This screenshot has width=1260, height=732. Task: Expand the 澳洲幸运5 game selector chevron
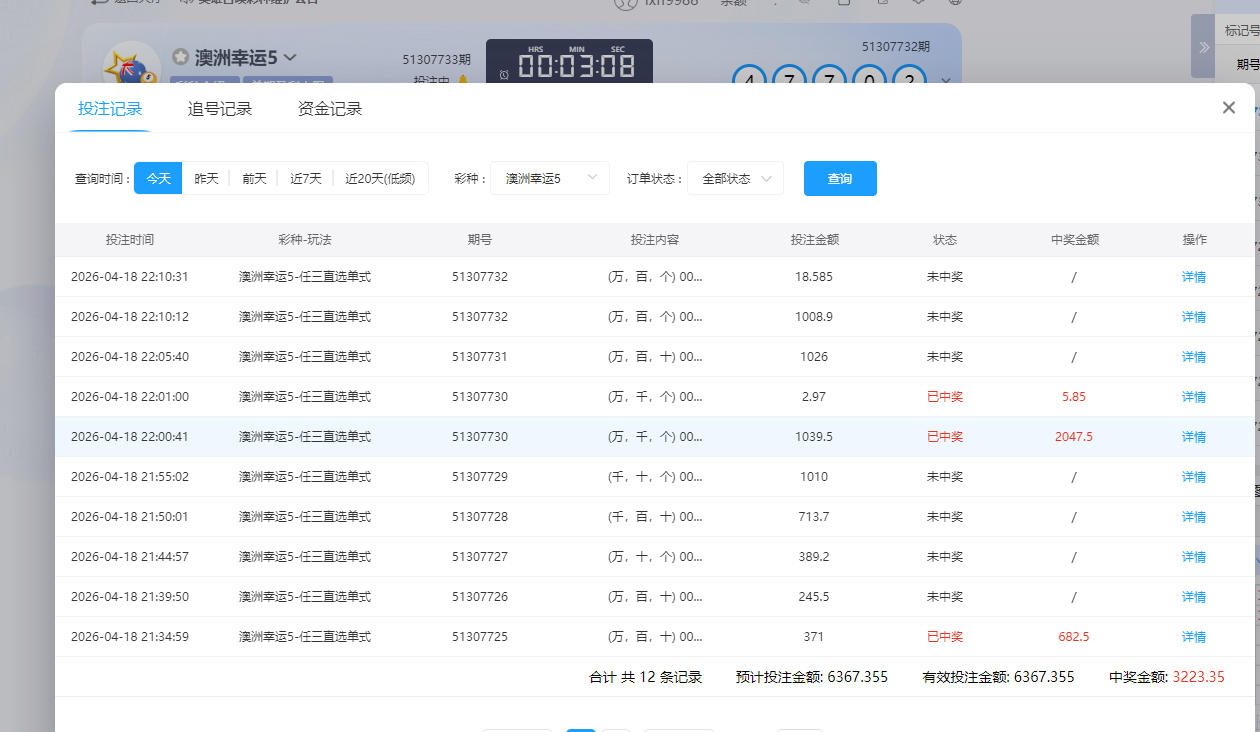[290, 58]
